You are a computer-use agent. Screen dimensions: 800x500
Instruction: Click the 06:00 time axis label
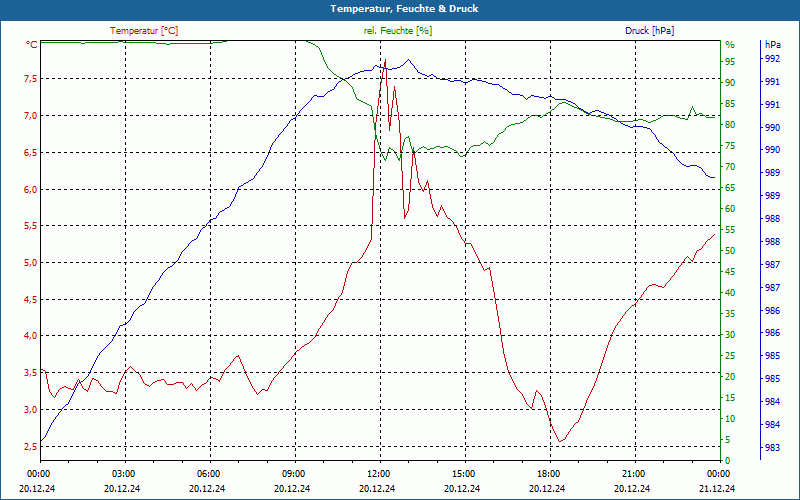tap(209, 473)
